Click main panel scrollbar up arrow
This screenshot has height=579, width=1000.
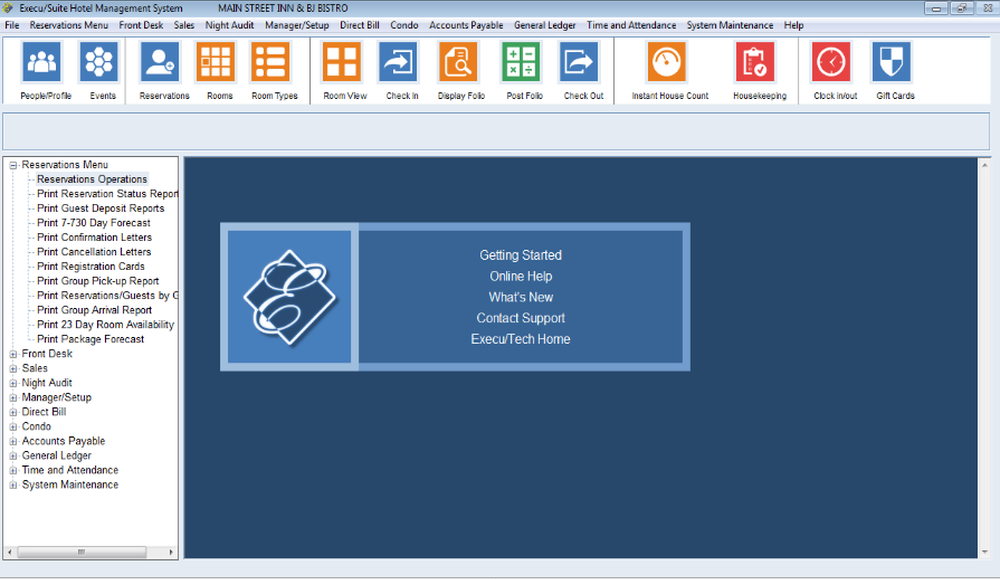[x=984, y=164]
